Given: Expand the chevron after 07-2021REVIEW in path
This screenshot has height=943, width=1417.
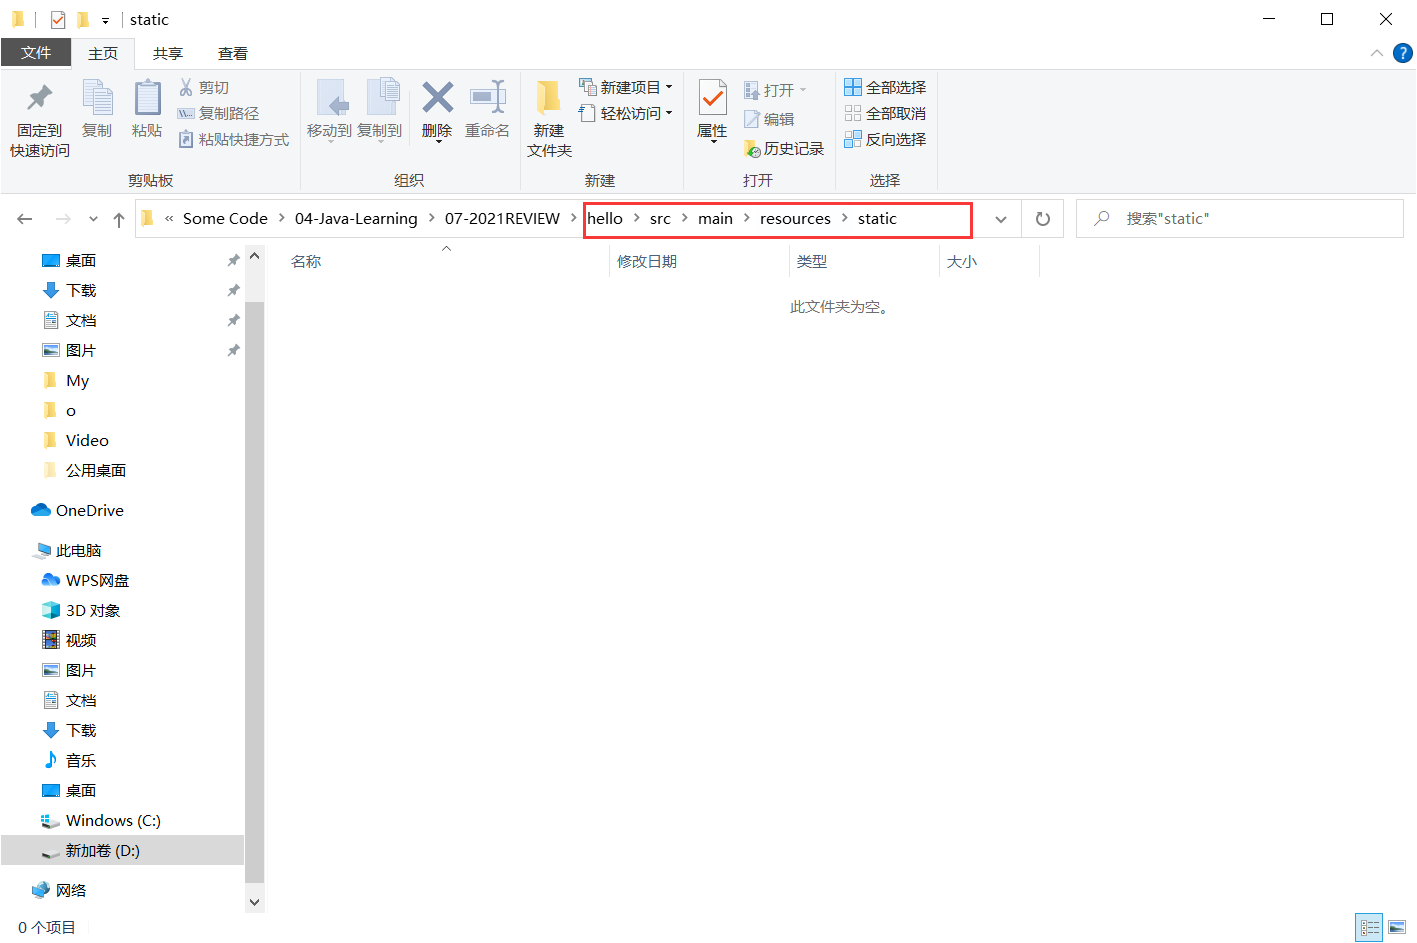Looking at the screenshot, I should coord(573,218).
